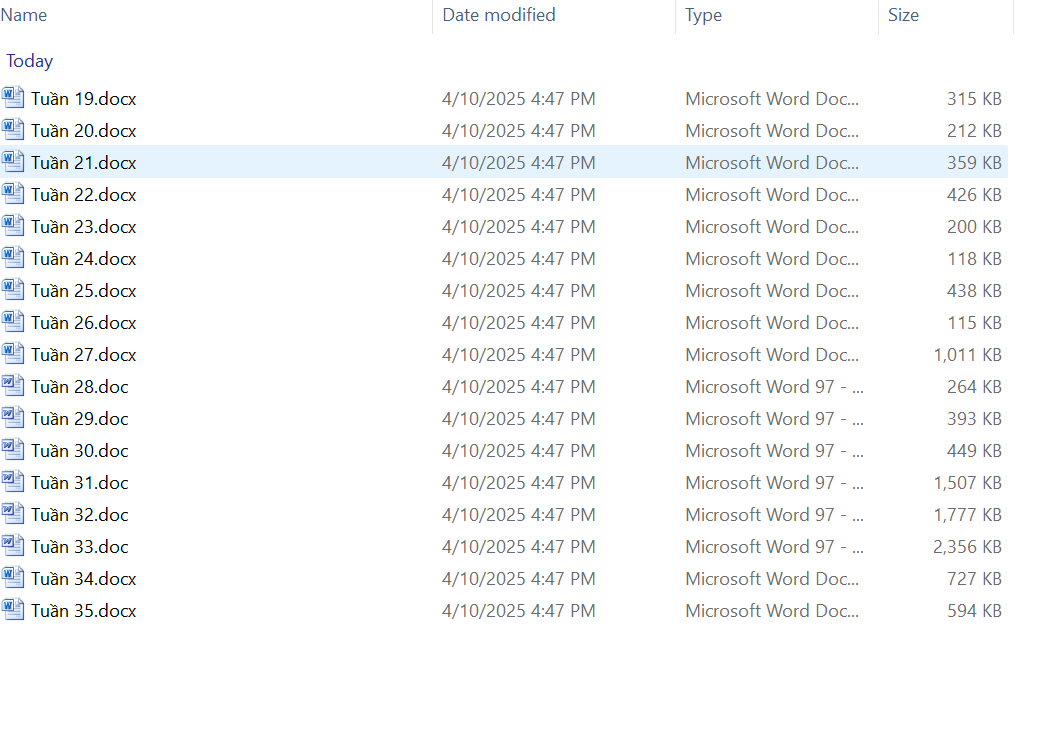The height and width of the screenshot is (756, 1054).
Task: Collapse the Today group header
Action: [29, 61]
